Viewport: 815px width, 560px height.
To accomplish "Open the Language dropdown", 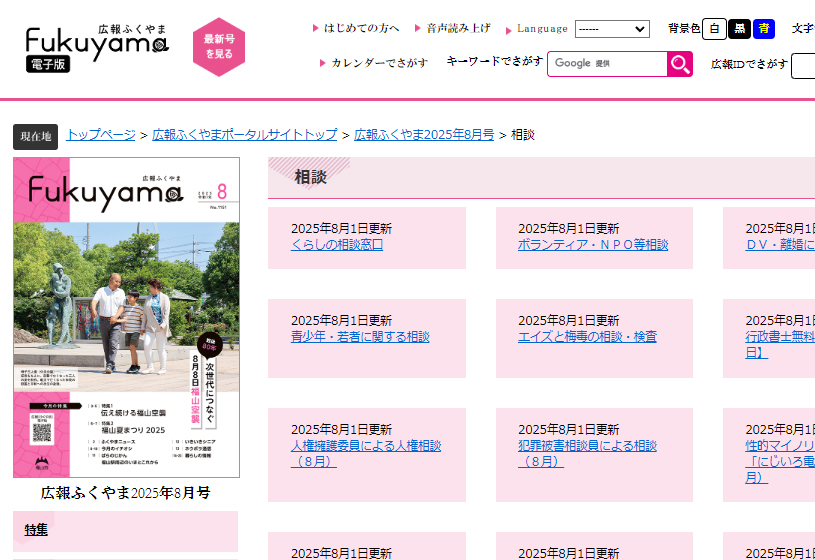I will 612,29.
